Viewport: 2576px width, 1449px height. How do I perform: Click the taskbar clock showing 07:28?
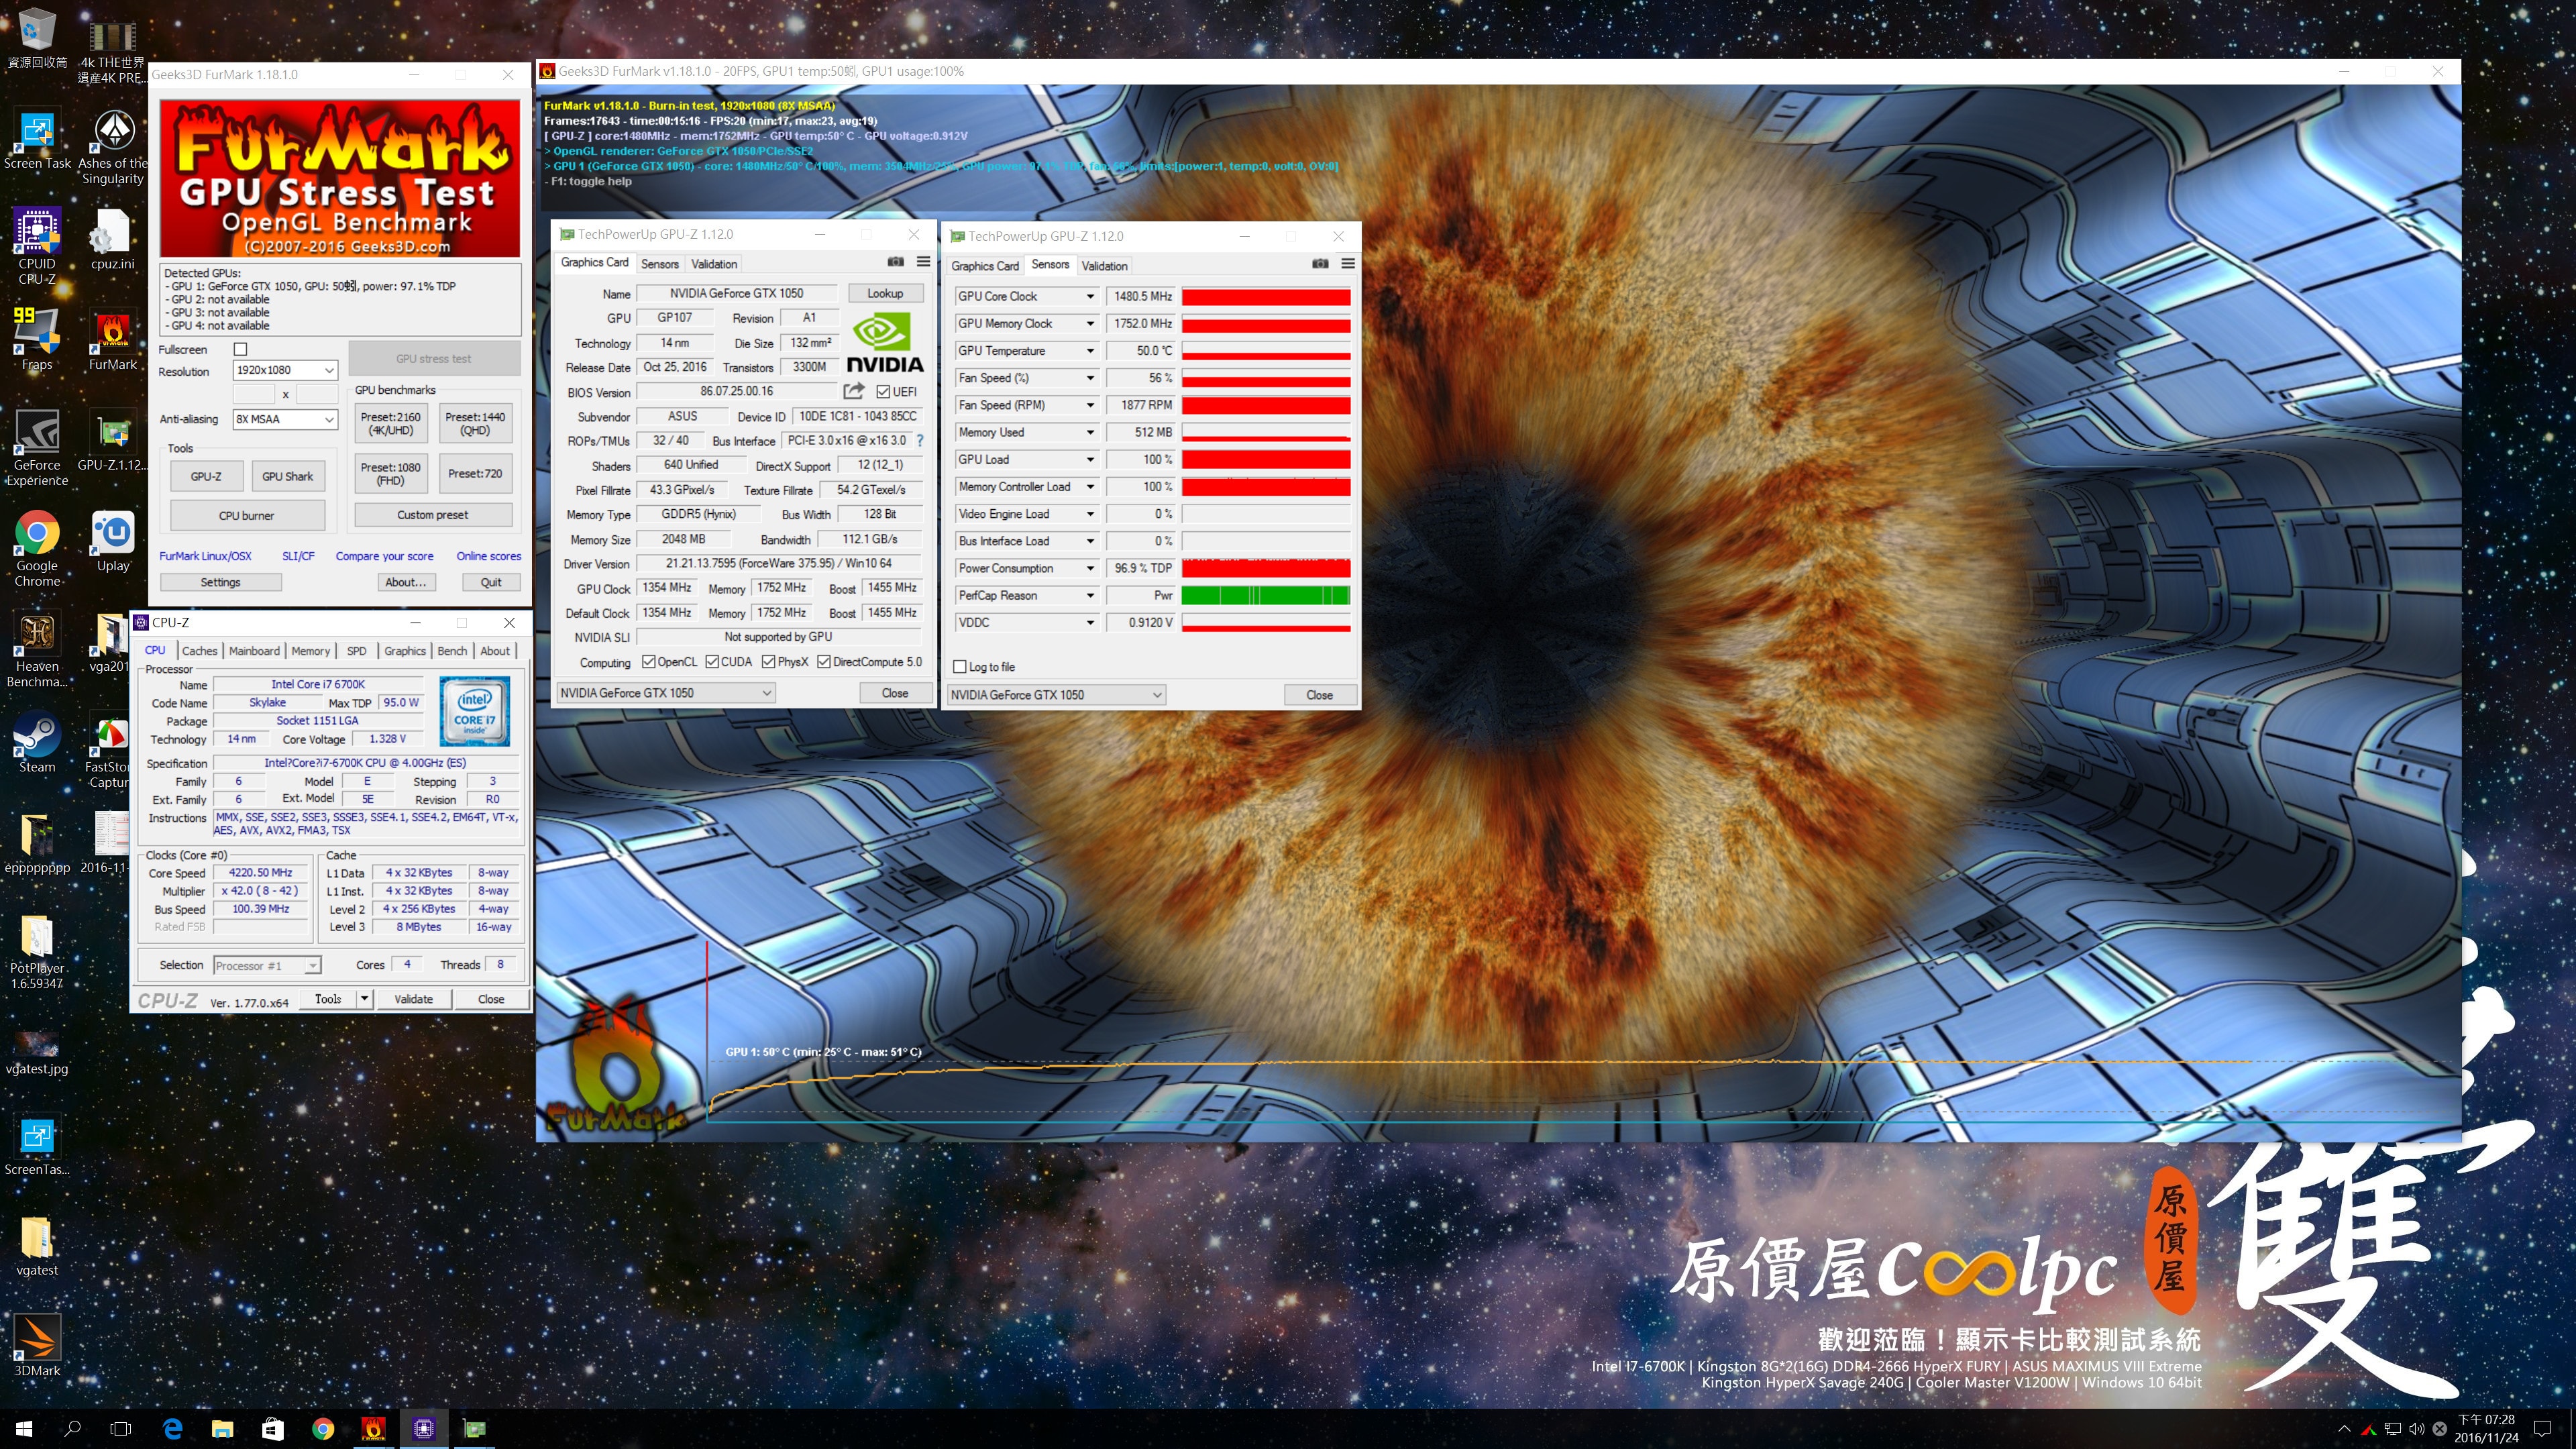point(2486,1428)
